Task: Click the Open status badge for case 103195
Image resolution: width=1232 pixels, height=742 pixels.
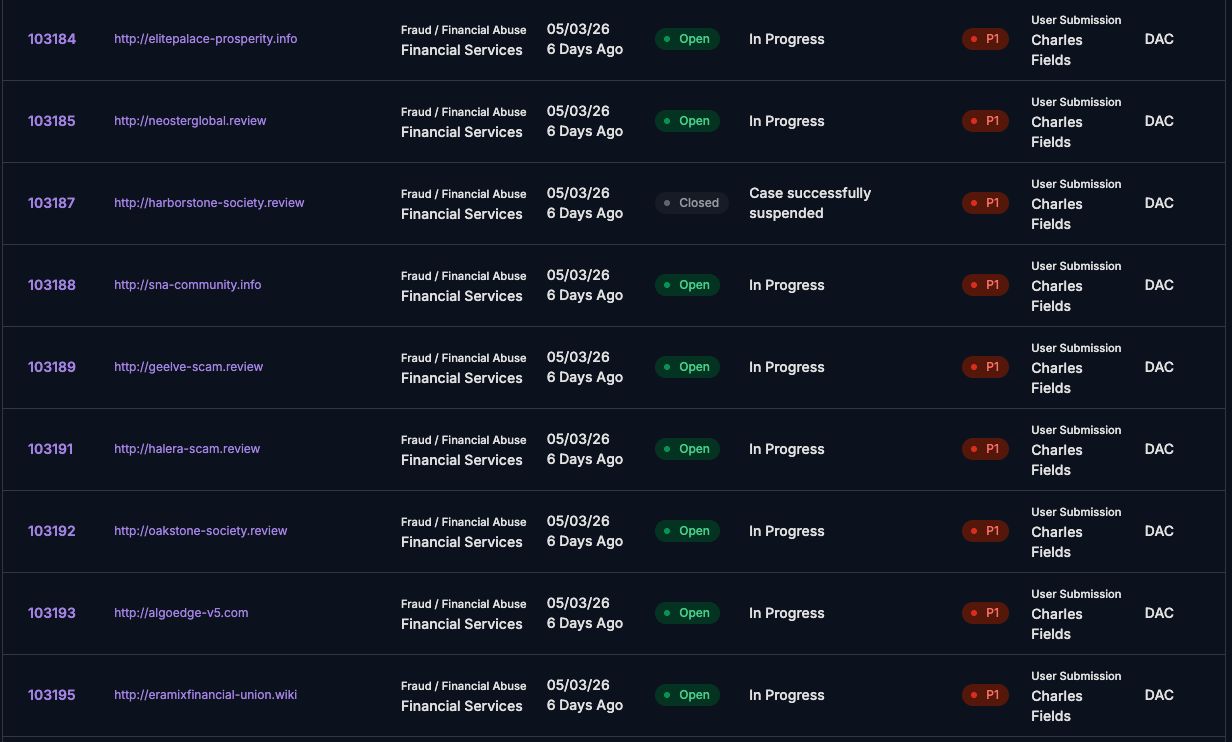Action: coord(687,695)
